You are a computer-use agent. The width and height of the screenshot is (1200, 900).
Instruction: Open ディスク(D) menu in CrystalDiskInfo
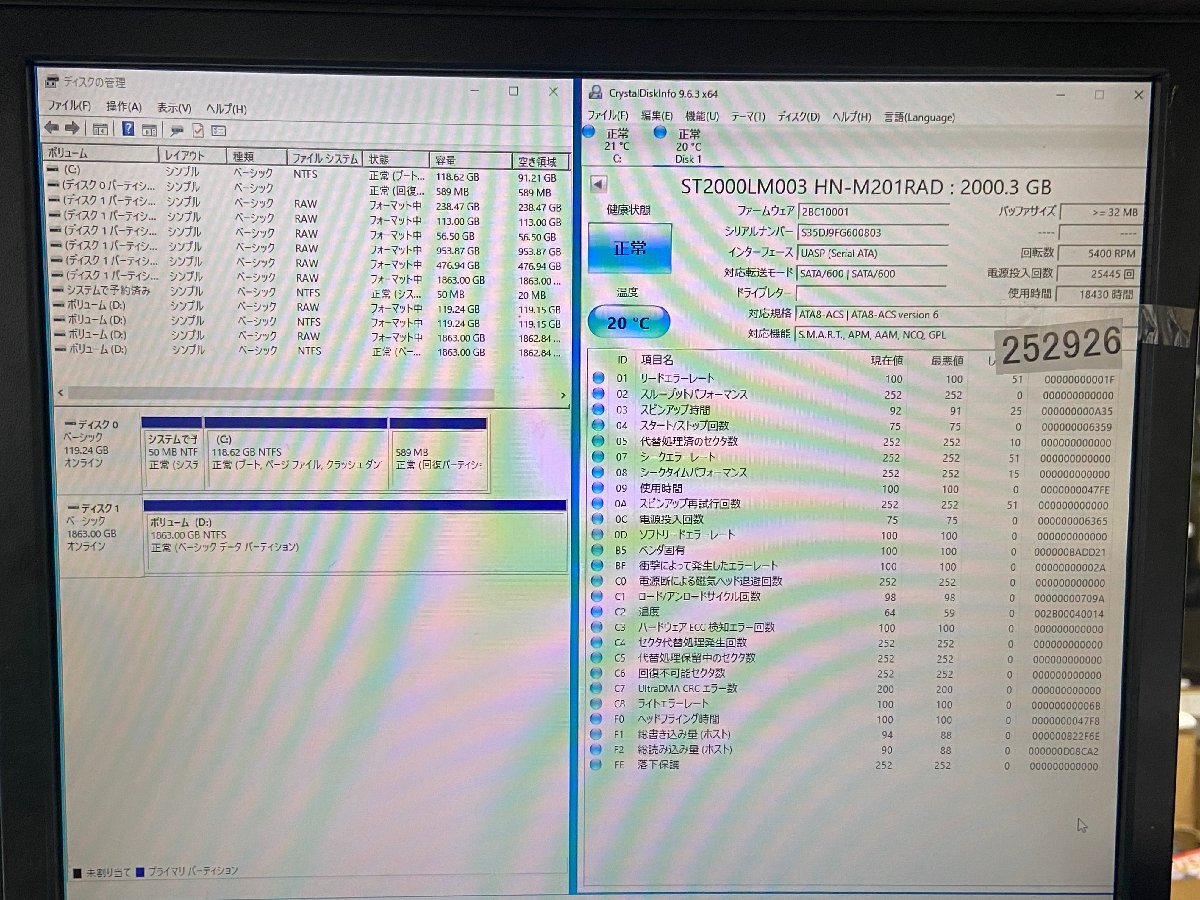click(798, 116)
